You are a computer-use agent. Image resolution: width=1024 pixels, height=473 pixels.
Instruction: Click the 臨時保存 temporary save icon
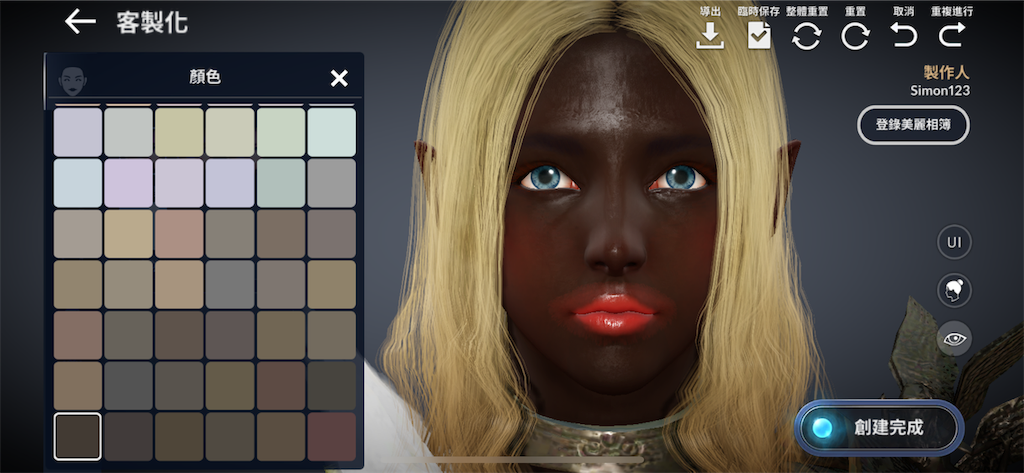coord(759,35)
